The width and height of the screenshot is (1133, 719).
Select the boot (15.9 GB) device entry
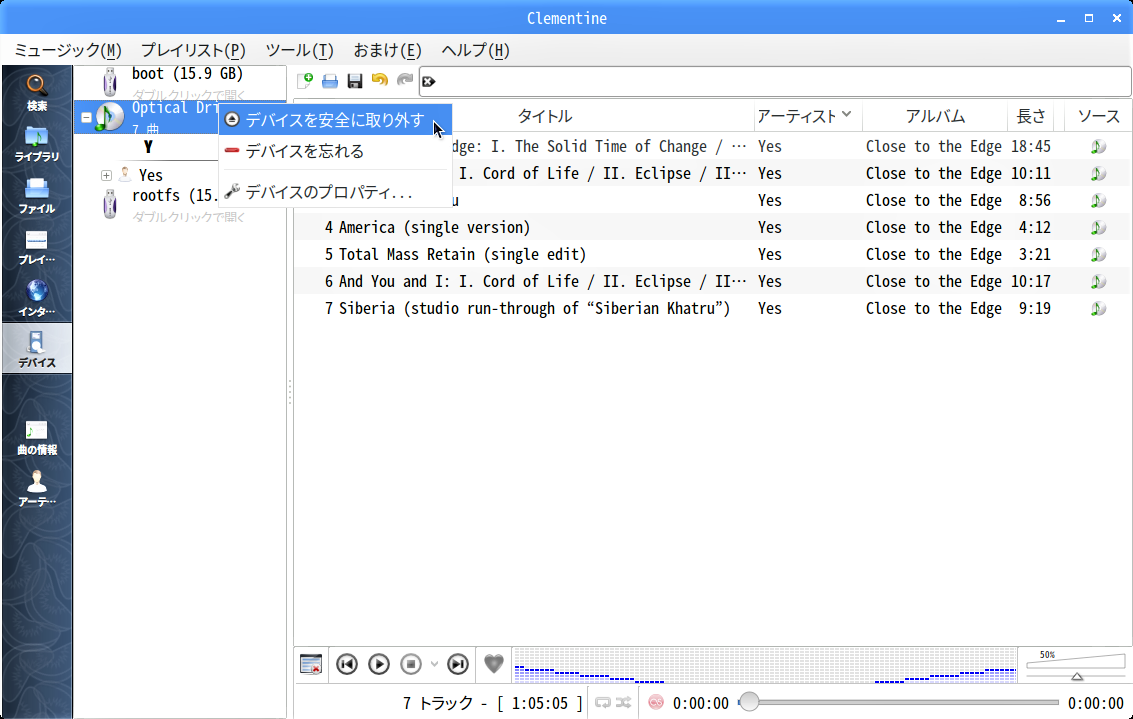181,82
